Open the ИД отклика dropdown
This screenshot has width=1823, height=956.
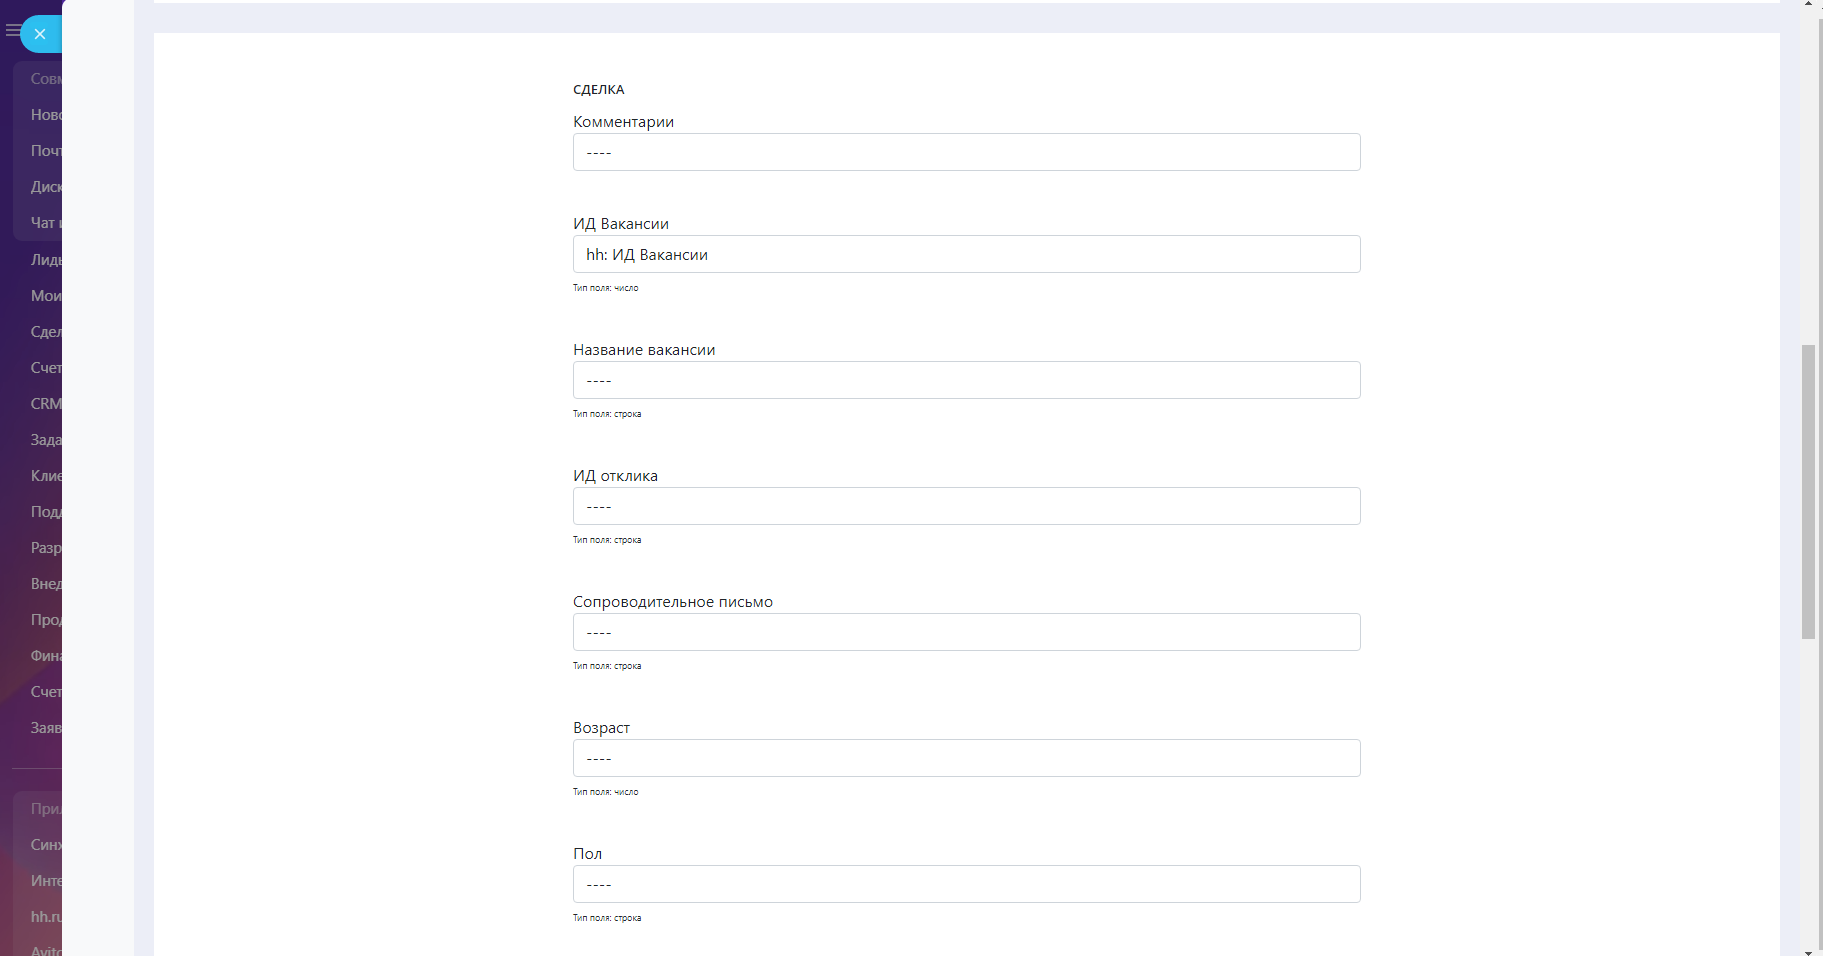966,506
